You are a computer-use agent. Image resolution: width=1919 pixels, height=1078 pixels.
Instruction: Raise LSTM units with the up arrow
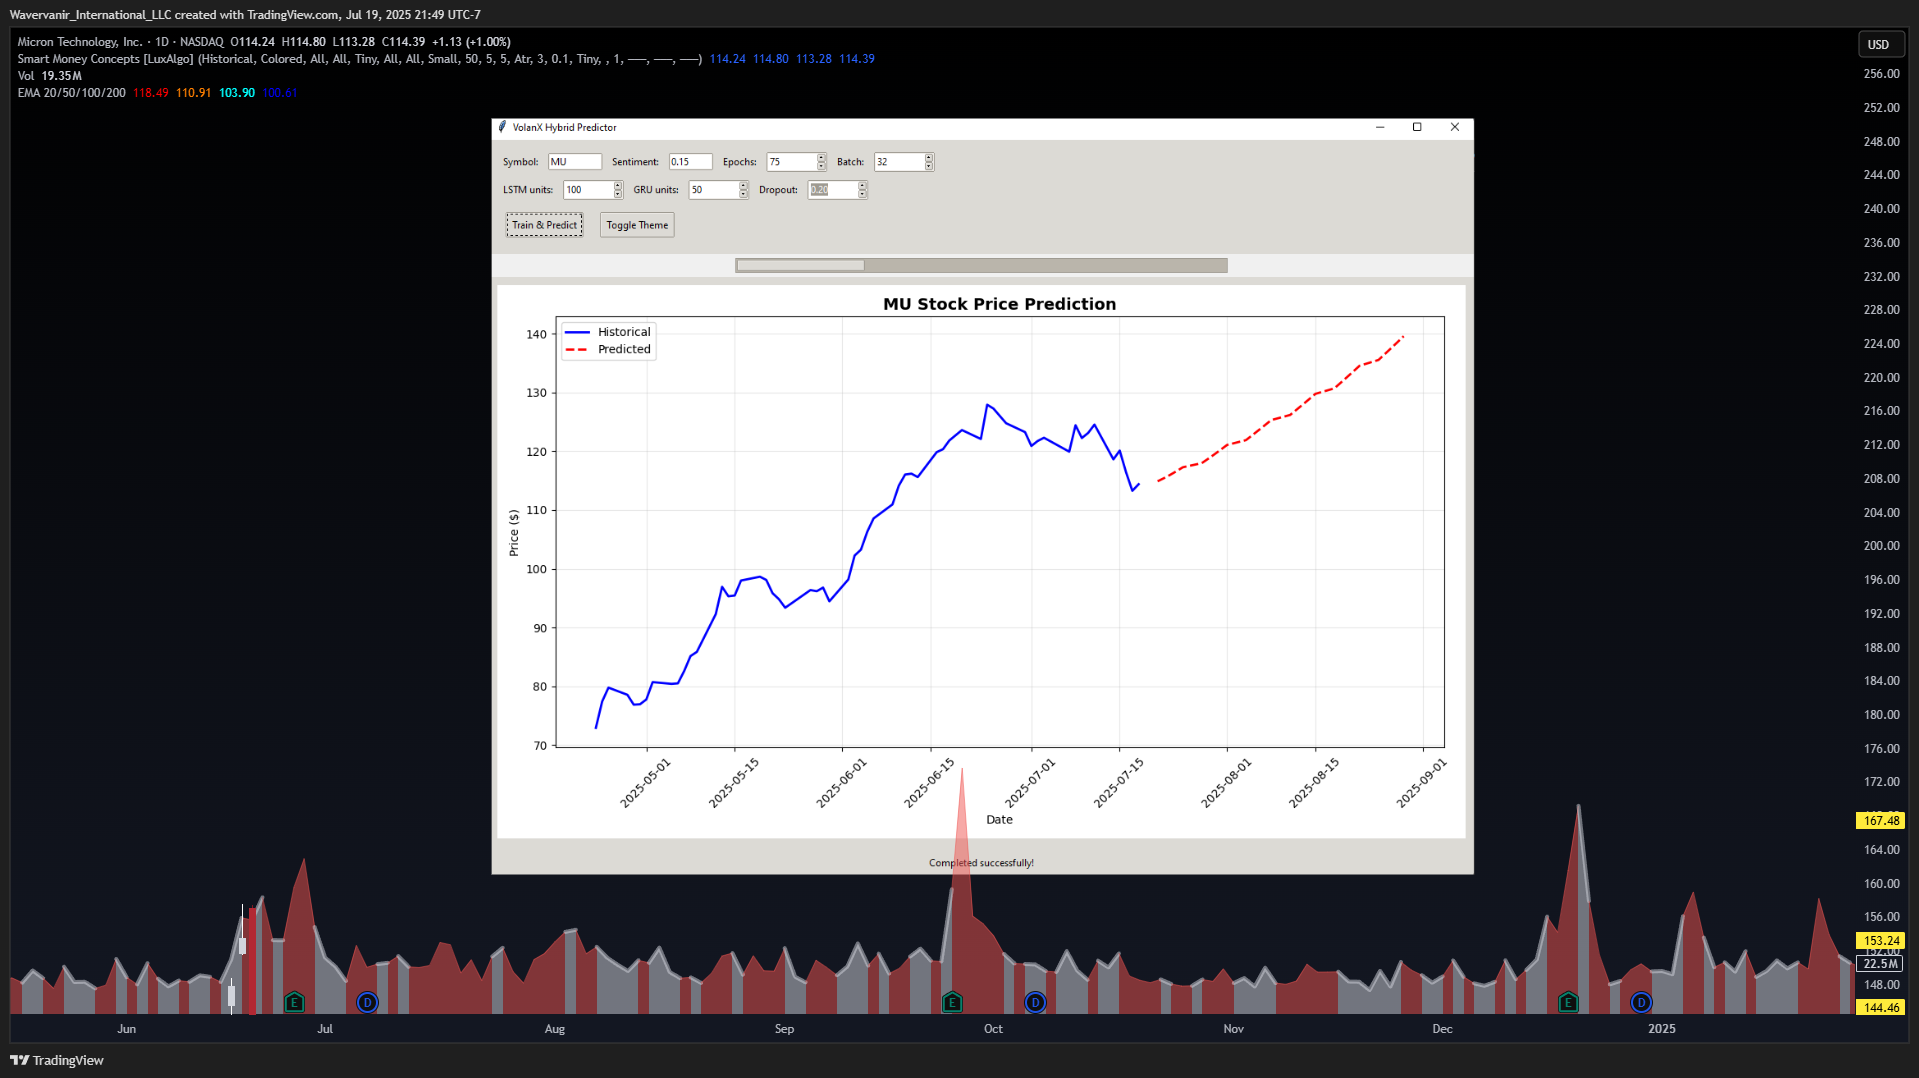pos(618,186)
